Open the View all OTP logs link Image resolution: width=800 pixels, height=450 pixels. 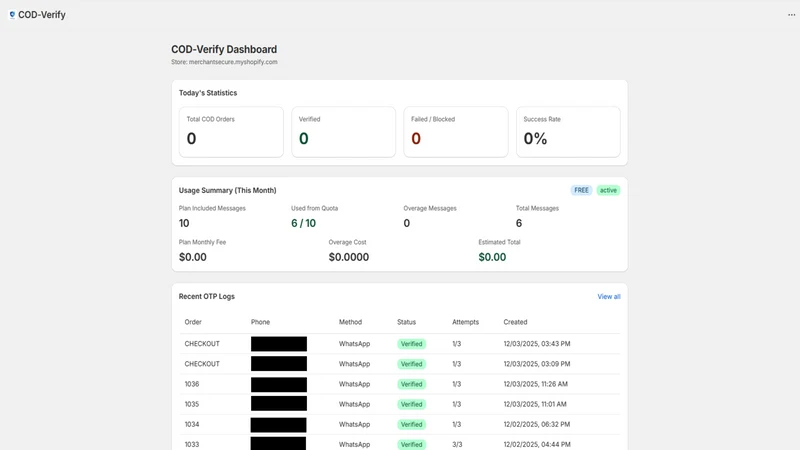[609, 296]
